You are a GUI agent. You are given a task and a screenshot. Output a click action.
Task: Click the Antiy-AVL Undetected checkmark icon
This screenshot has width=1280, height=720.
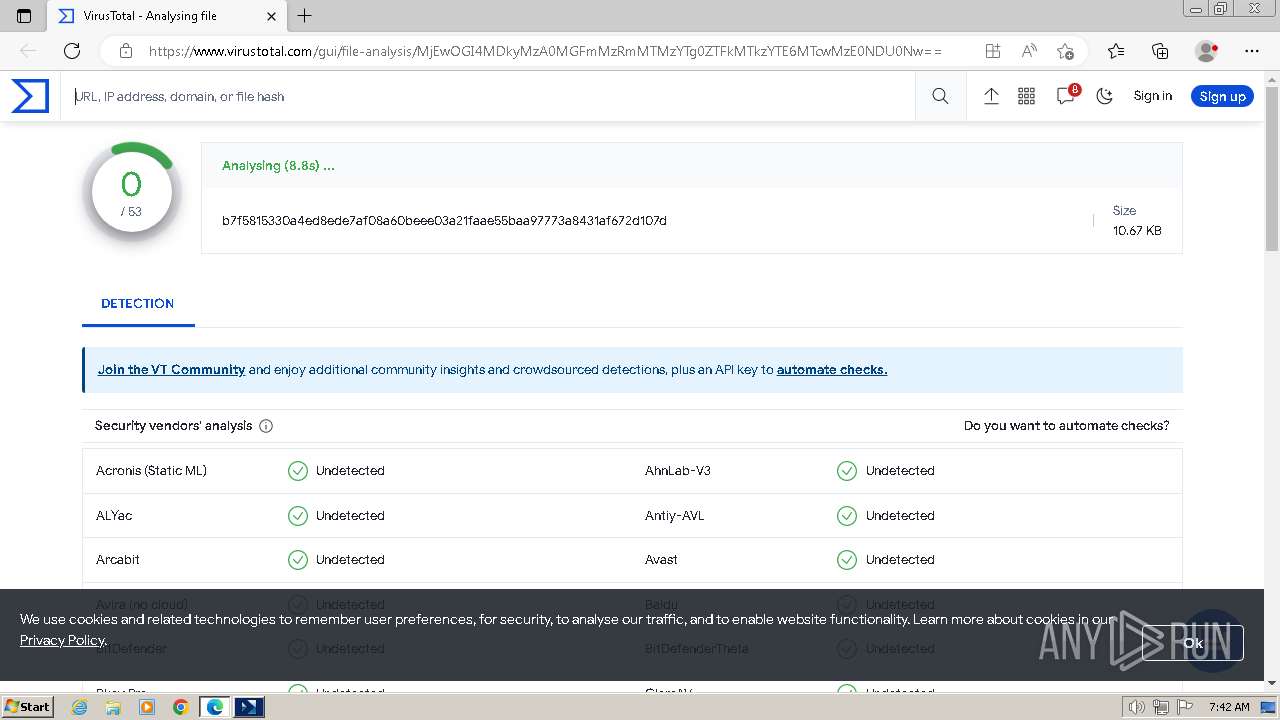[847, 516]
